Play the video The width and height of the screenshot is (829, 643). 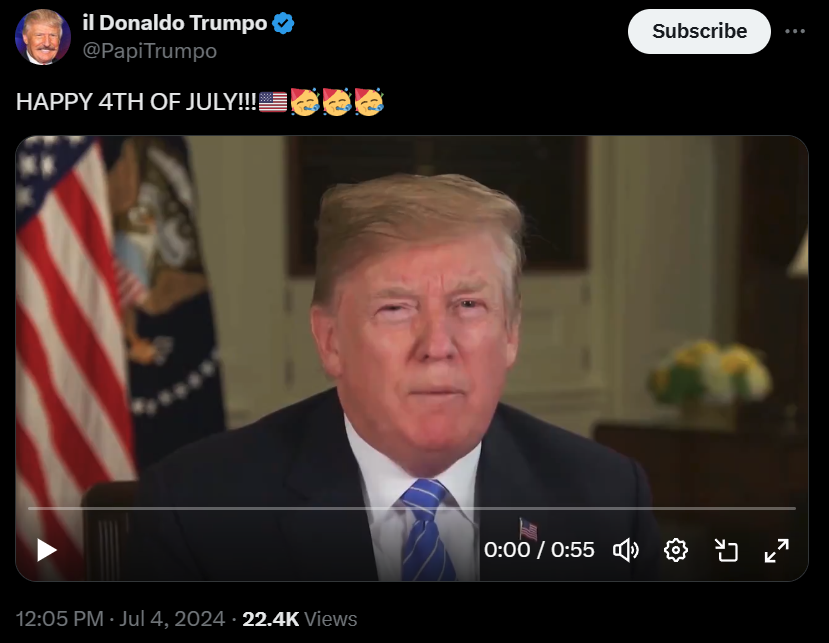click(x=47, y=550)
